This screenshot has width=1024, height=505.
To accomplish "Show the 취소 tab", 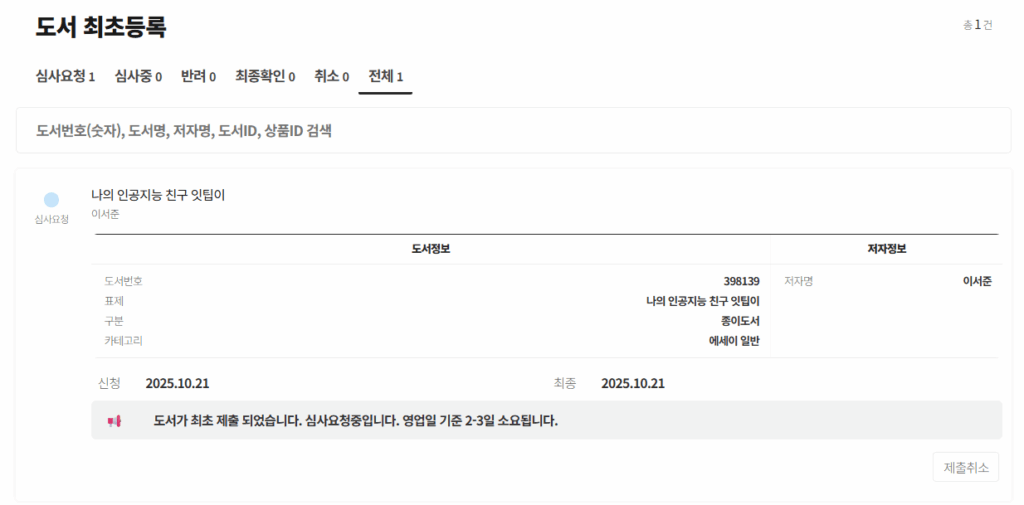I will click(332, 76).
